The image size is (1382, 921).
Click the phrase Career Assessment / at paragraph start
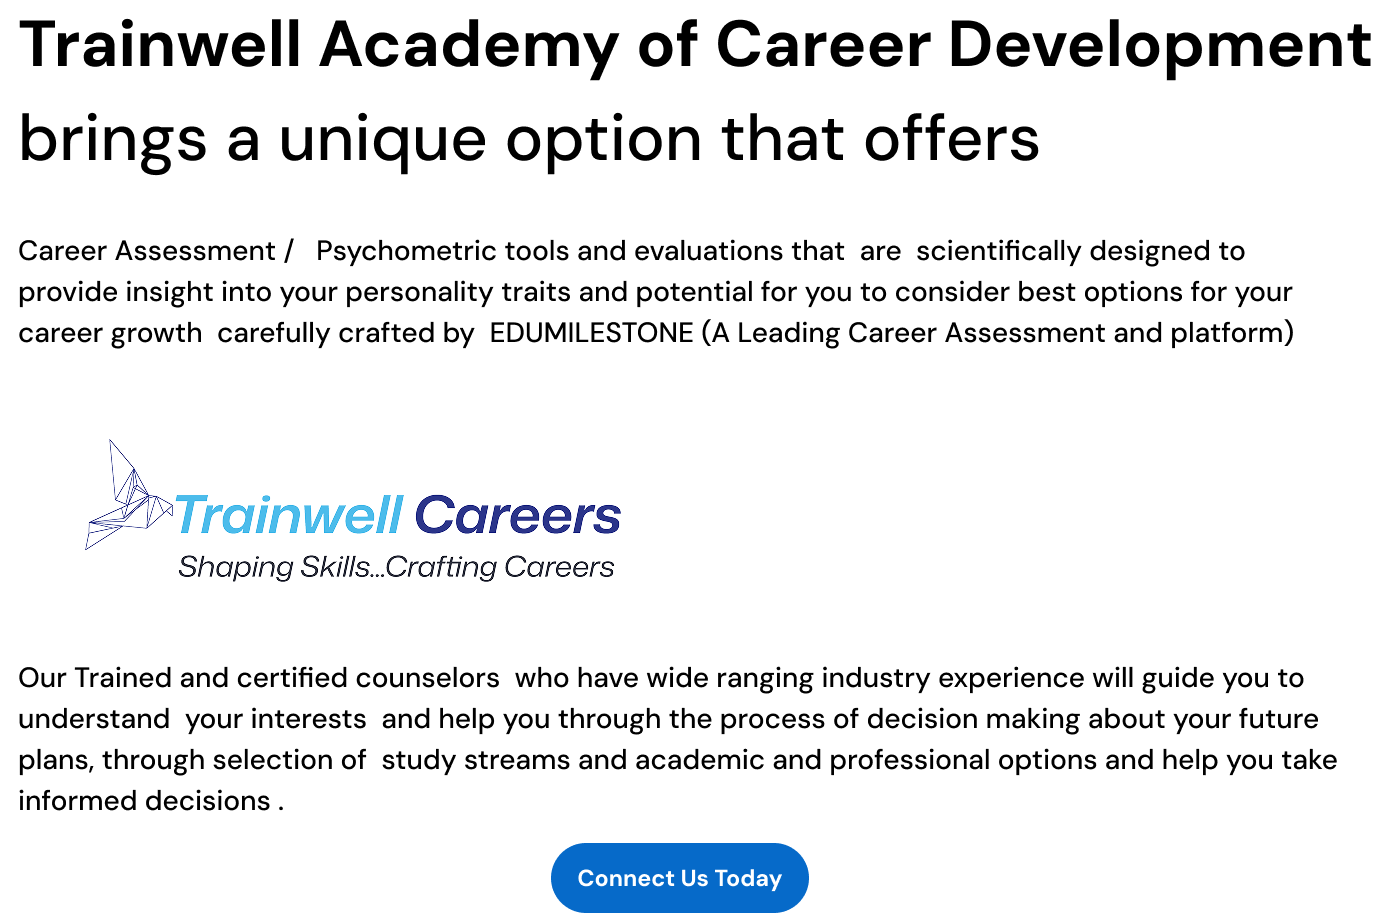pyautogui.click(x=156, y=251)
